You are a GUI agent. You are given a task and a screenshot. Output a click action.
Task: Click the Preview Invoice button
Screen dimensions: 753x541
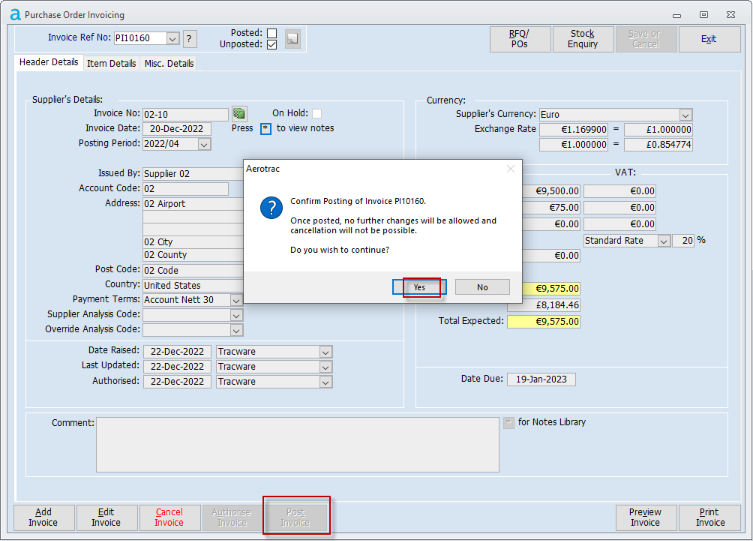[645, 517]
